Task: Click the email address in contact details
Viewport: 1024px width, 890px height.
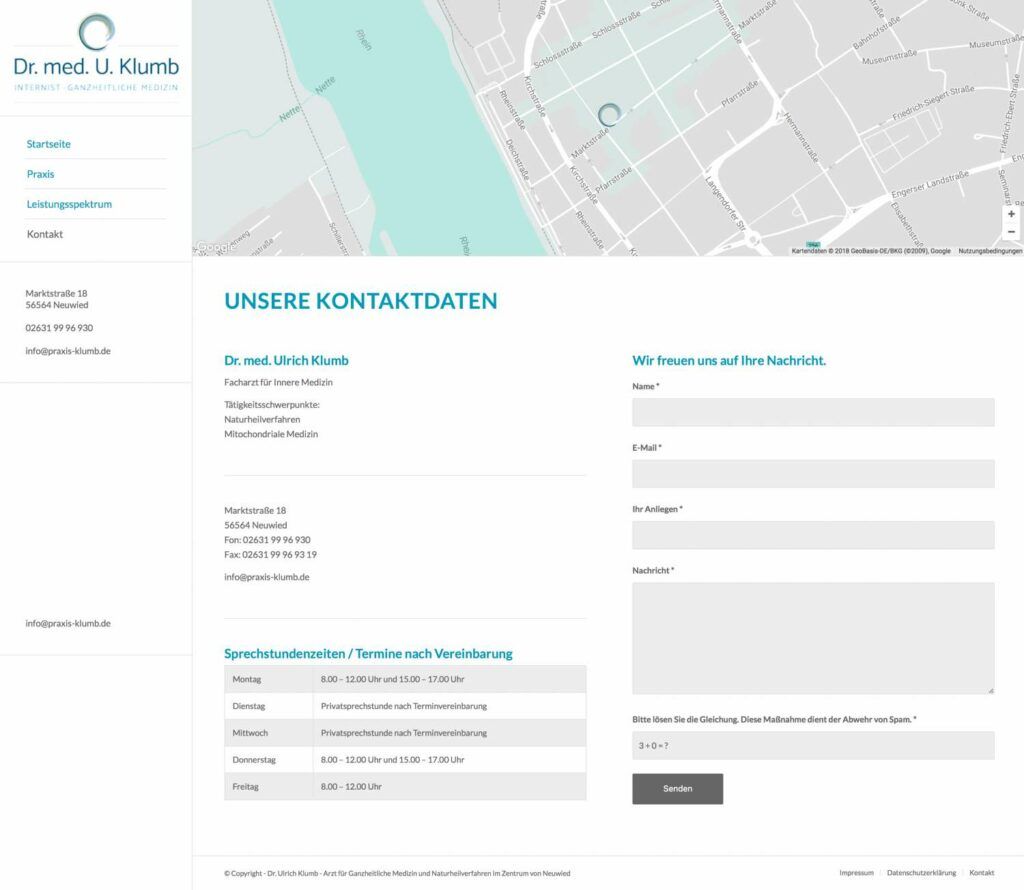Action: pyautogui.click(x=266, y=577)
